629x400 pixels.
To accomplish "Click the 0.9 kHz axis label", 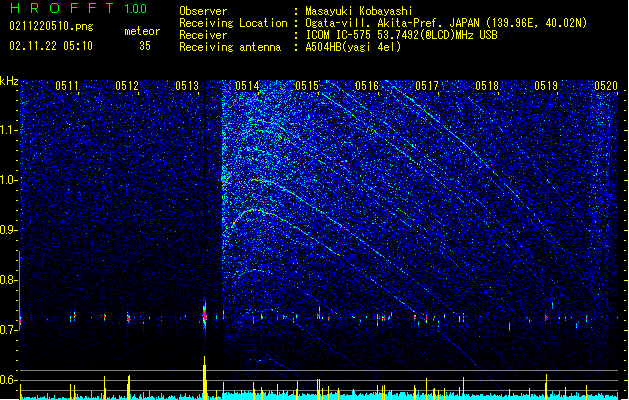I will pos(8,230).
